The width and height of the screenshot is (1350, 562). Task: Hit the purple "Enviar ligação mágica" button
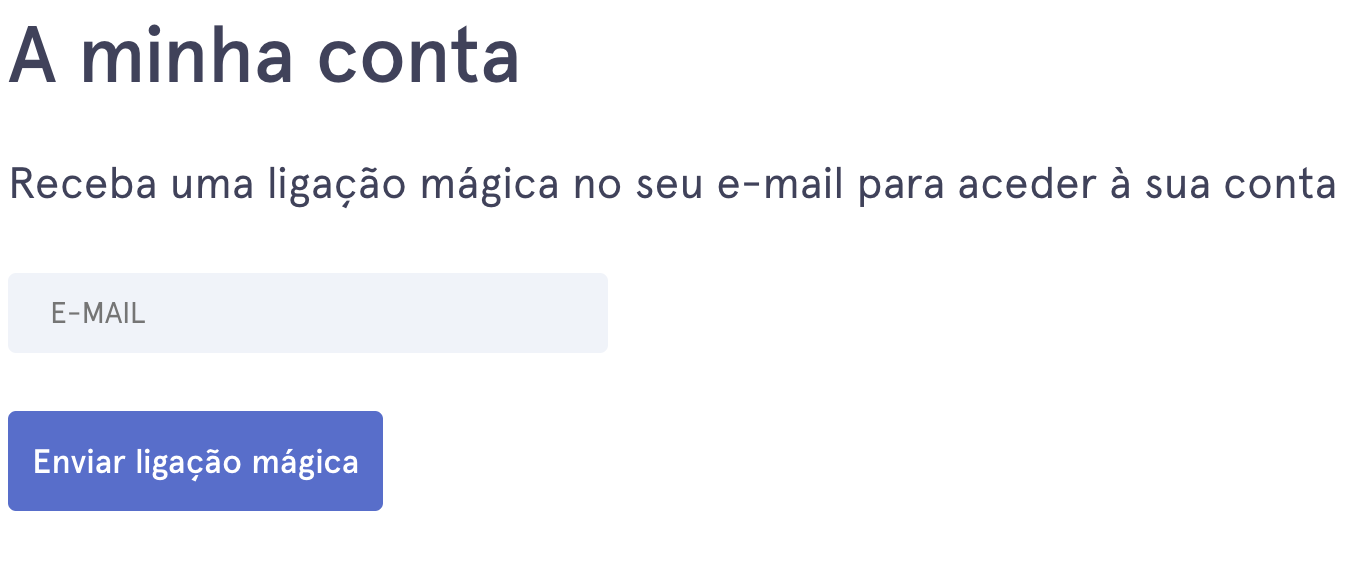pyautogui.click(x=195, y=461)
